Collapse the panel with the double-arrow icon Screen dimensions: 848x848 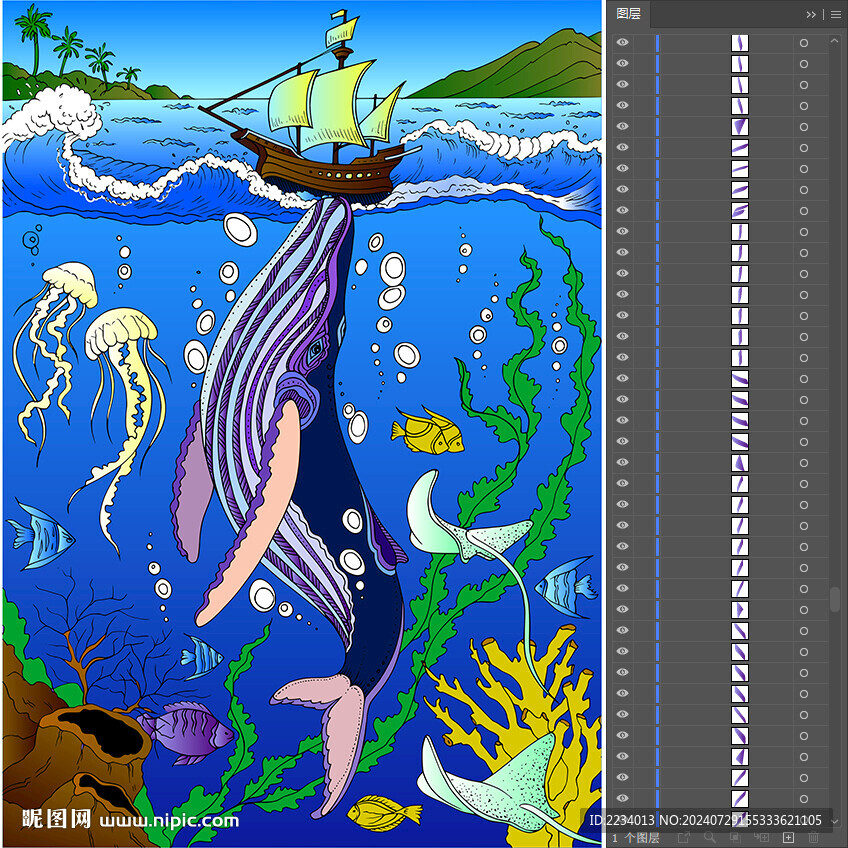click(811, 15)
